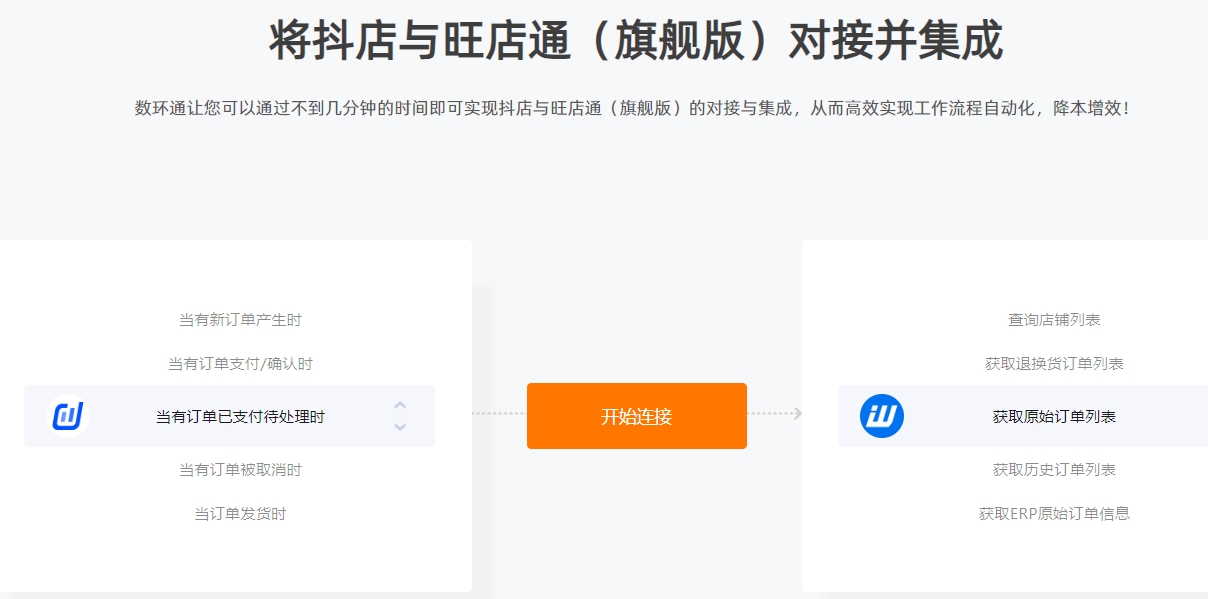The image size is (1208, 599).
Task: Select trigger 当有订单被取消时
Action: tap(240, 470)
